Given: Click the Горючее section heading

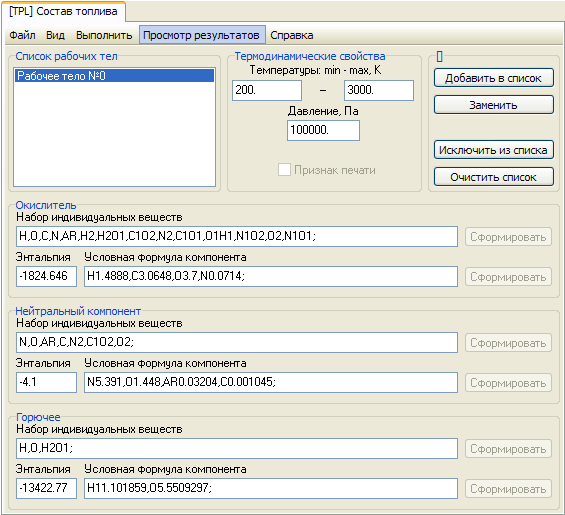Looking at the screenshot, I should 38,417.
